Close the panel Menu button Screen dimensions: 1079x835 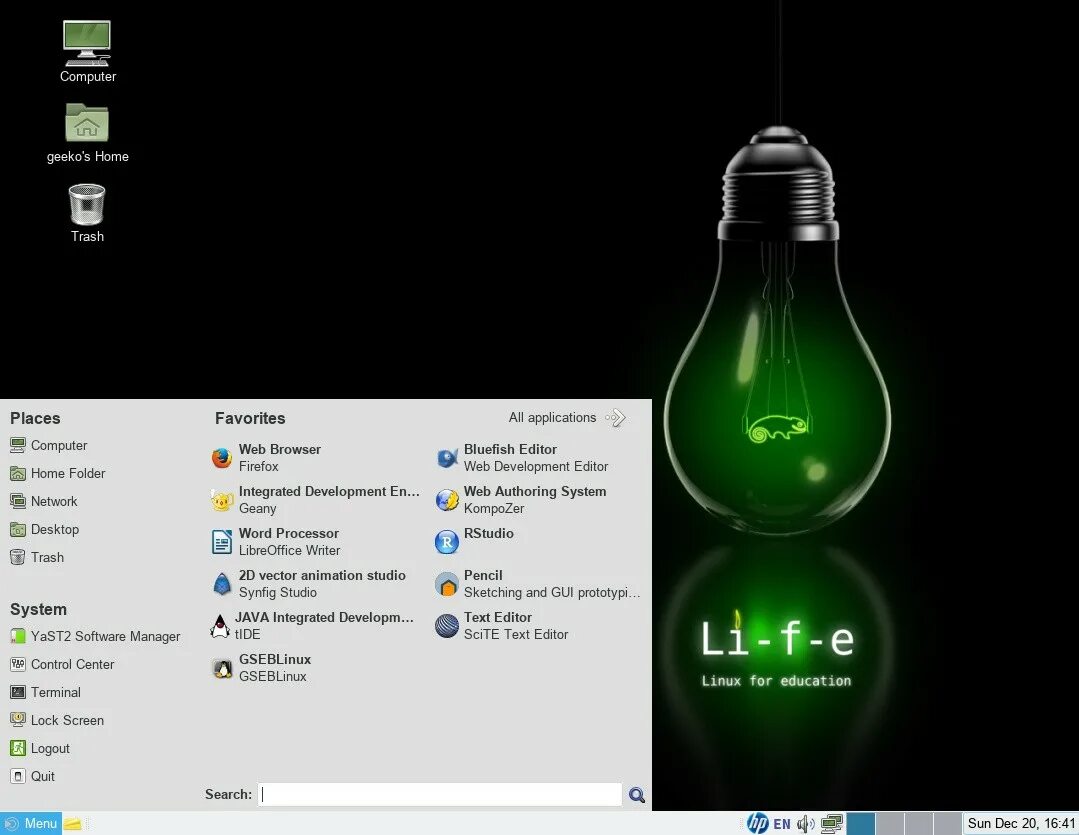[x=31, y=823]
